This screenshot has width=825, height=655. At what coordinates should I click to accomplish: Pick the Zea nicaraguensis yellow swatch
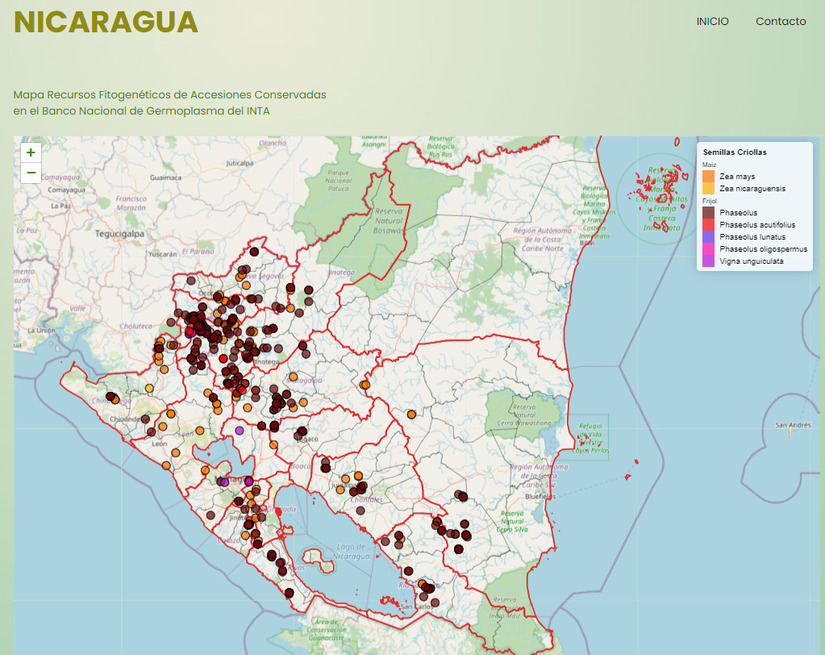click(708, 188)
